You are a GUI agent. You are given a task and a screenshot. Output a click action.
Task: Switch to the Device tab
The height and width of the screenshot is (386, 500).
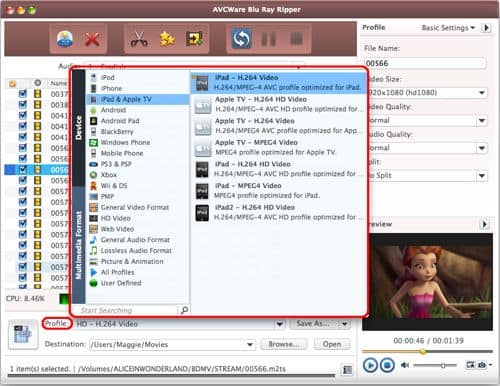pyautogui.click(x=79, y=128)
